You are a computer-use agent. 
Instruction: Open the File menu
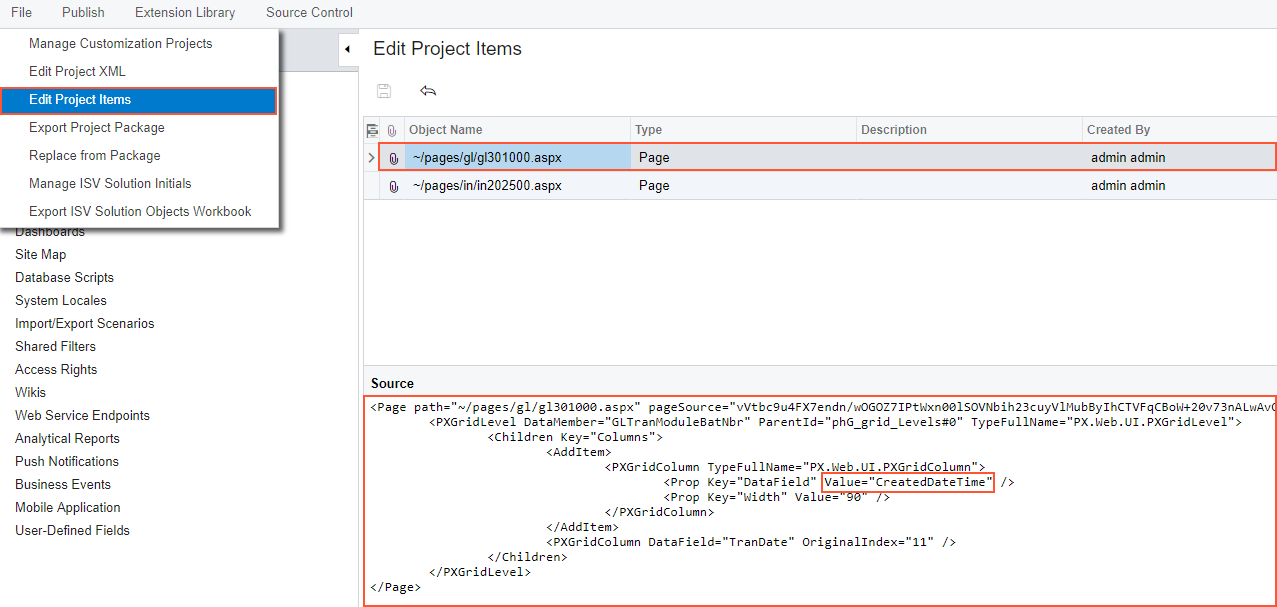coord(21,12)
